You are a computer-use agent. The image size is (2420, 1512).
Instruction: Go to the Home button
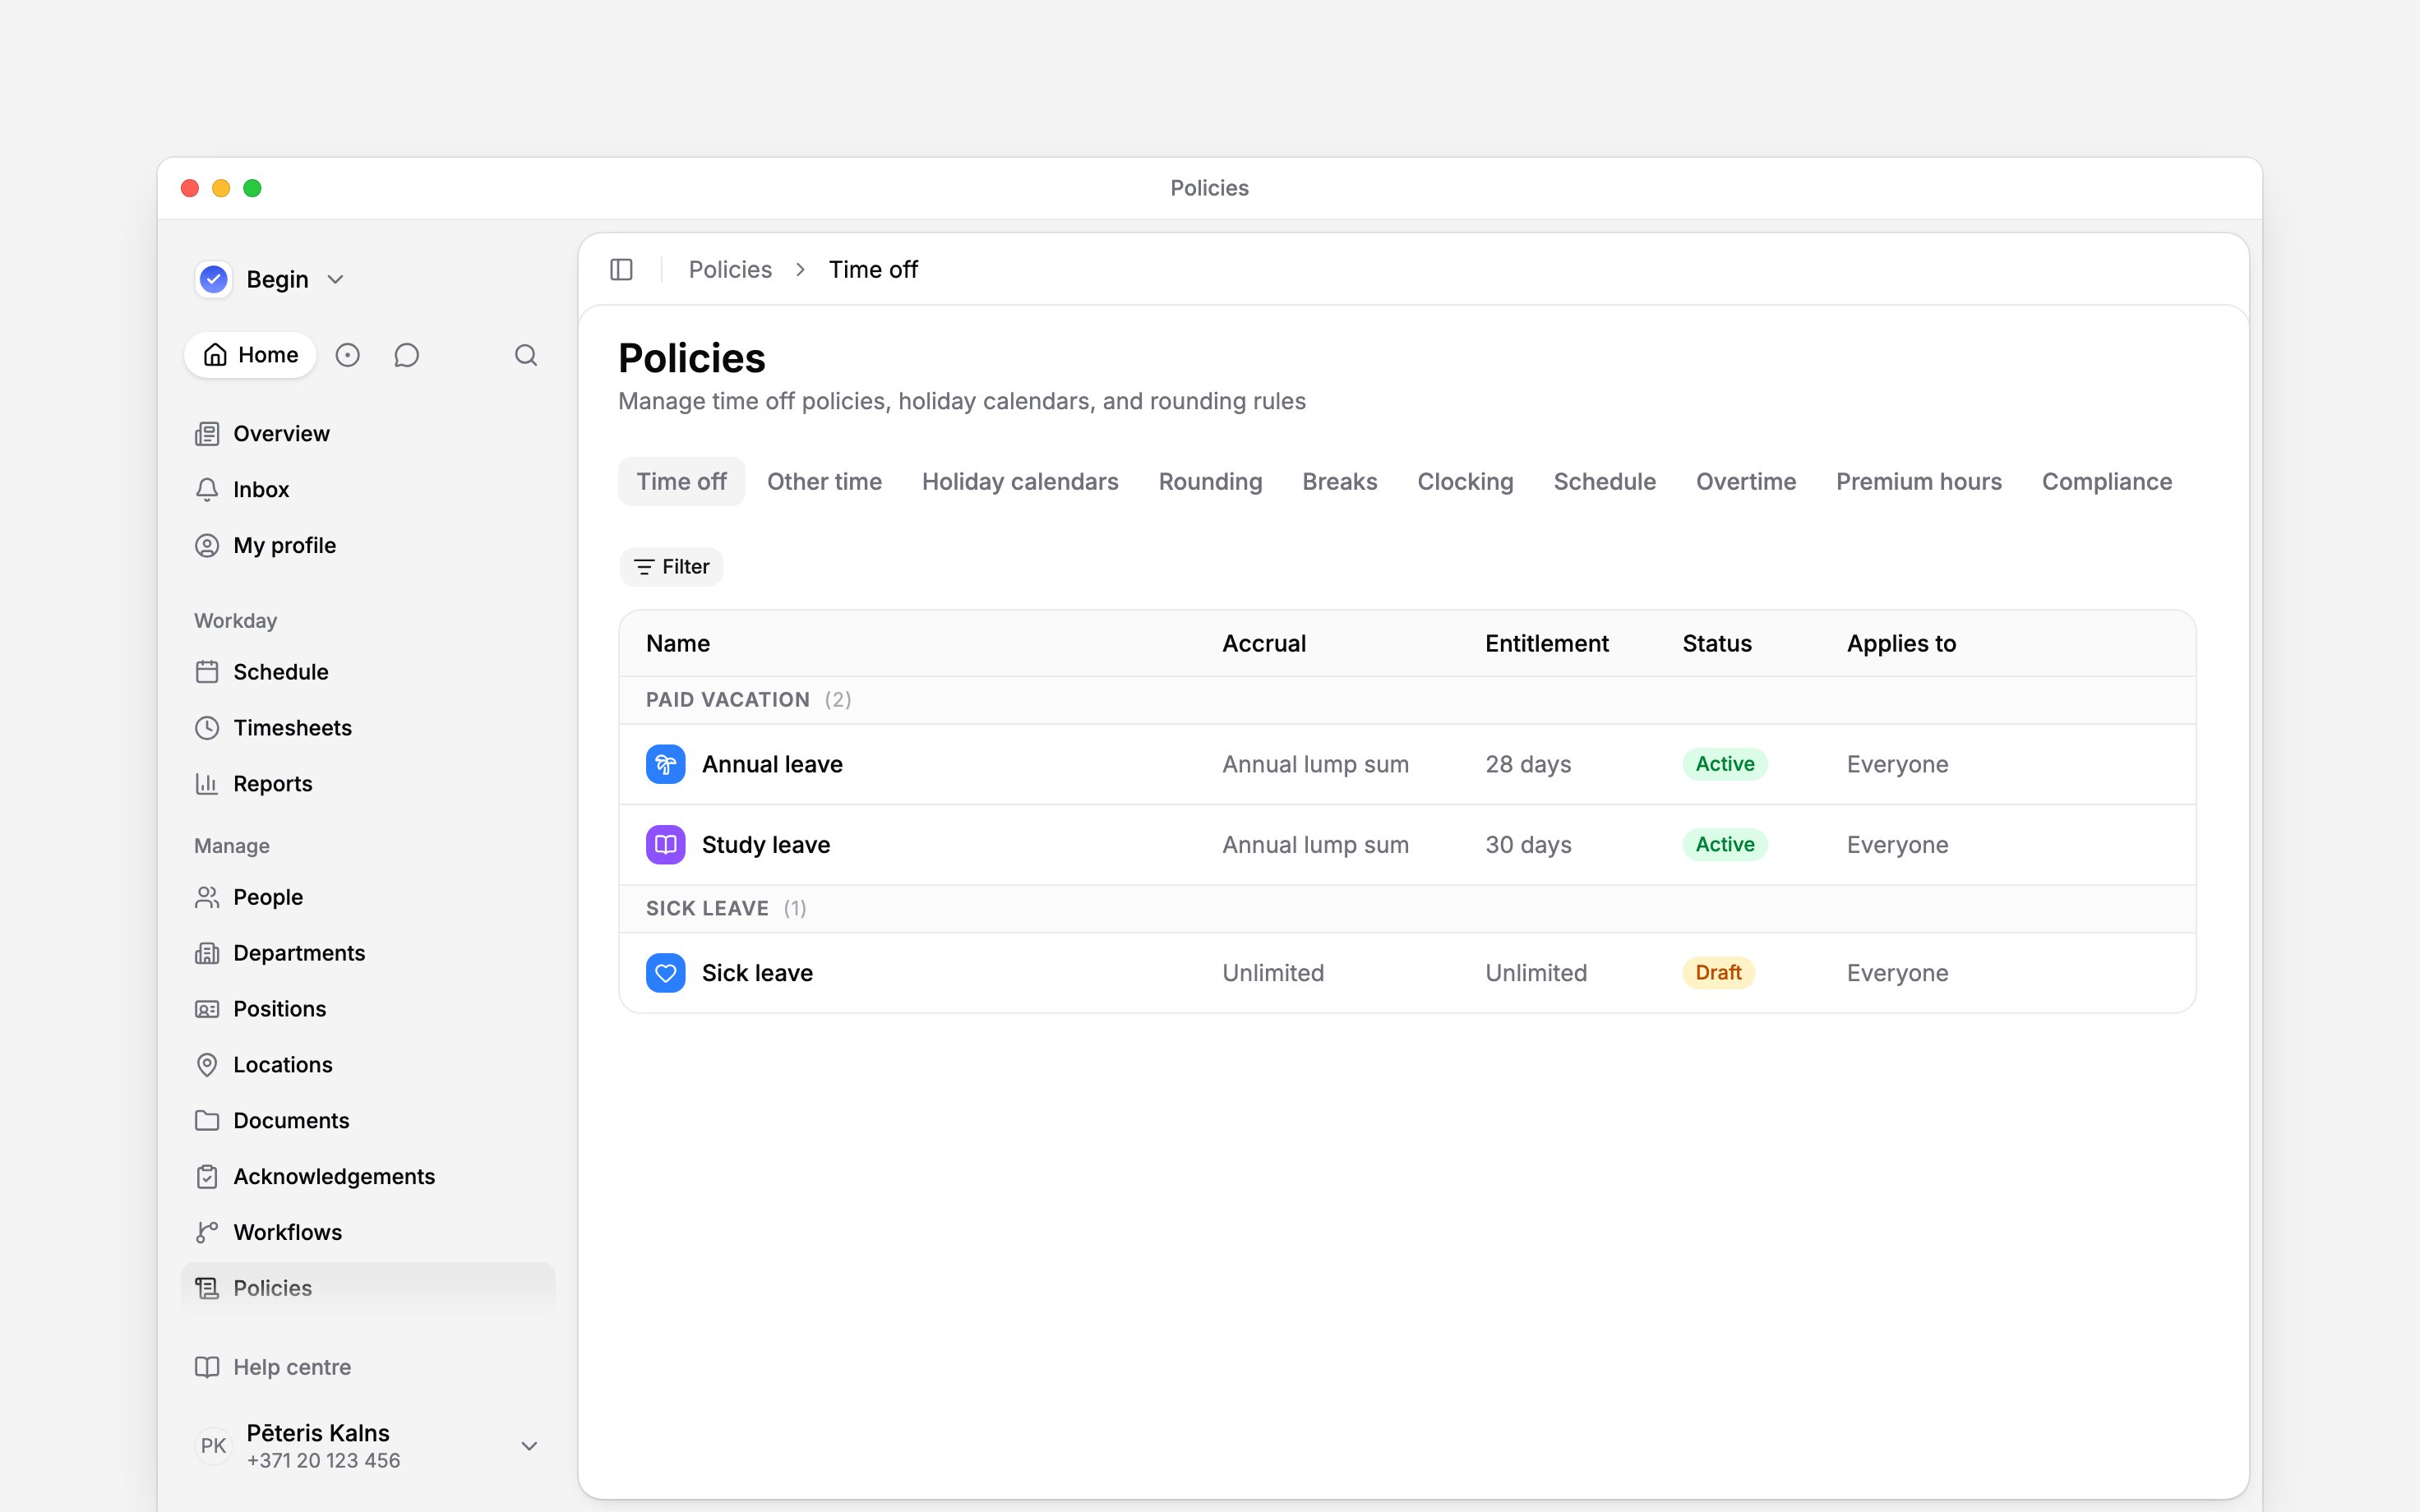pos(250,355)
